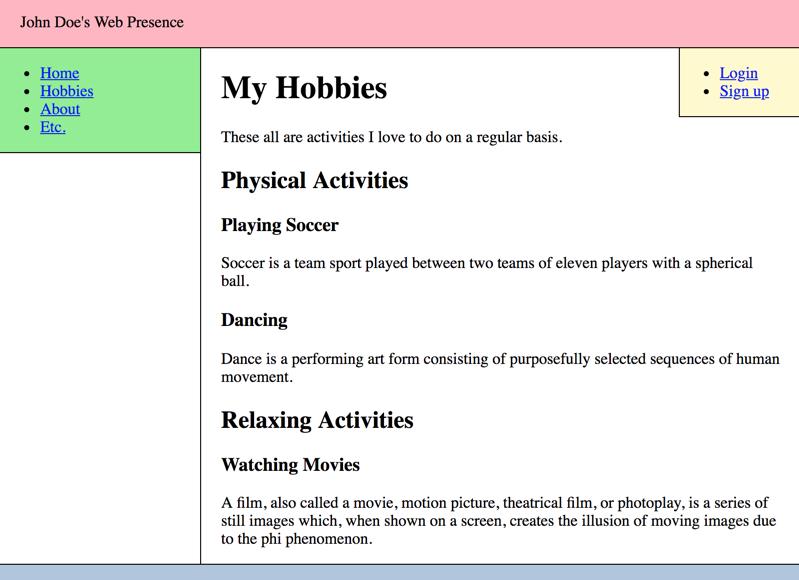
Task: Click the intro sentence about regular activities
Action: click(391, 137)
